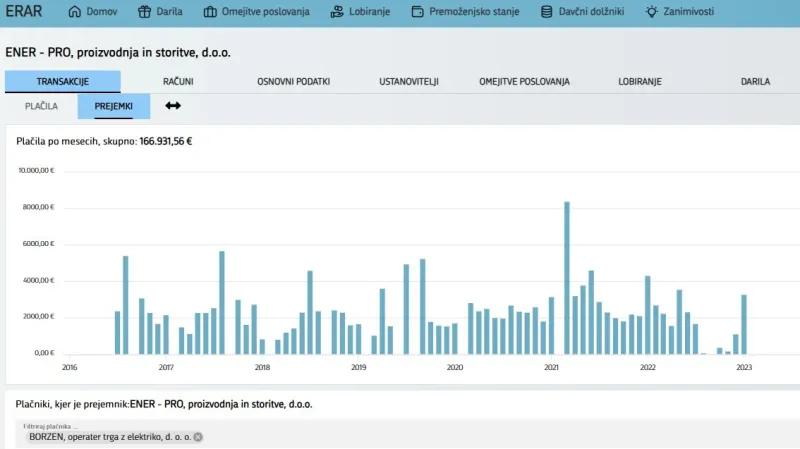Click the total amount 166.931,56 €
The width and height of the screenshot is (800, 449).
(166, 141)
